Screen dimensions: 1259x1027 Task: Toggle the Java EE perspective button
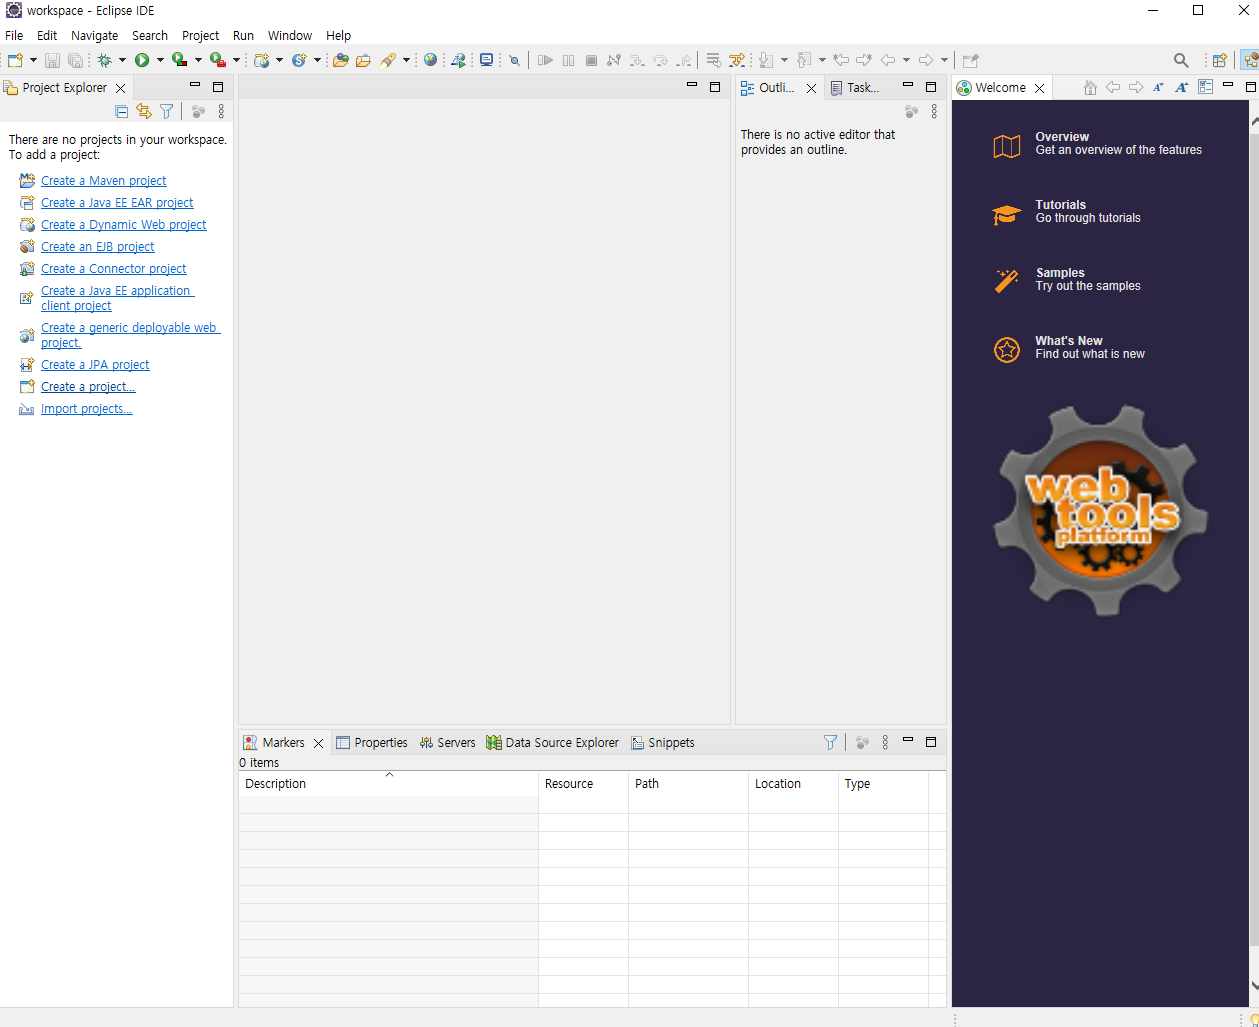point(1249,60)
